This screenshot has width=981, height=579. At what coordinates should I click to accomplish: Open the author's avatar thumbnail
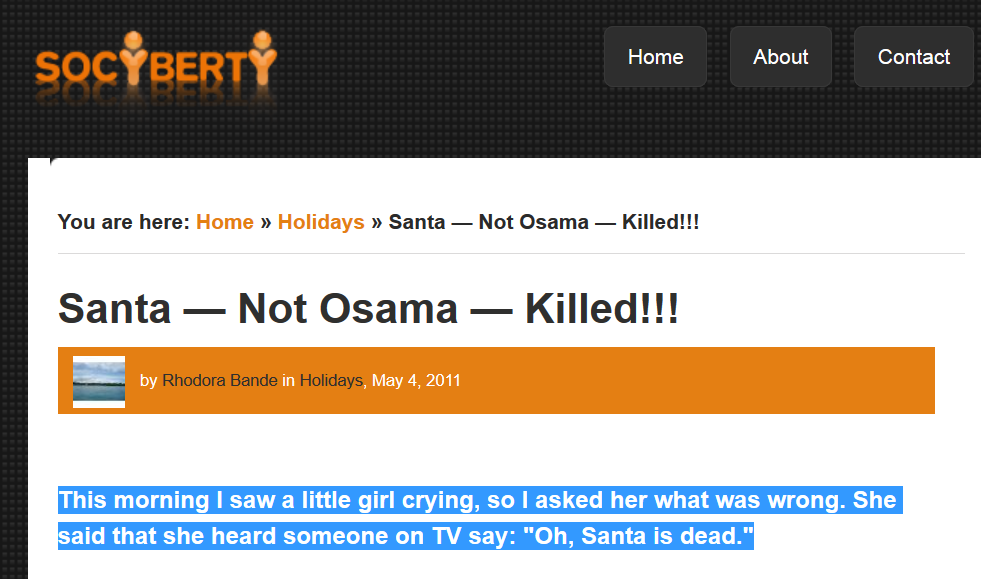[x=99, y=382]
